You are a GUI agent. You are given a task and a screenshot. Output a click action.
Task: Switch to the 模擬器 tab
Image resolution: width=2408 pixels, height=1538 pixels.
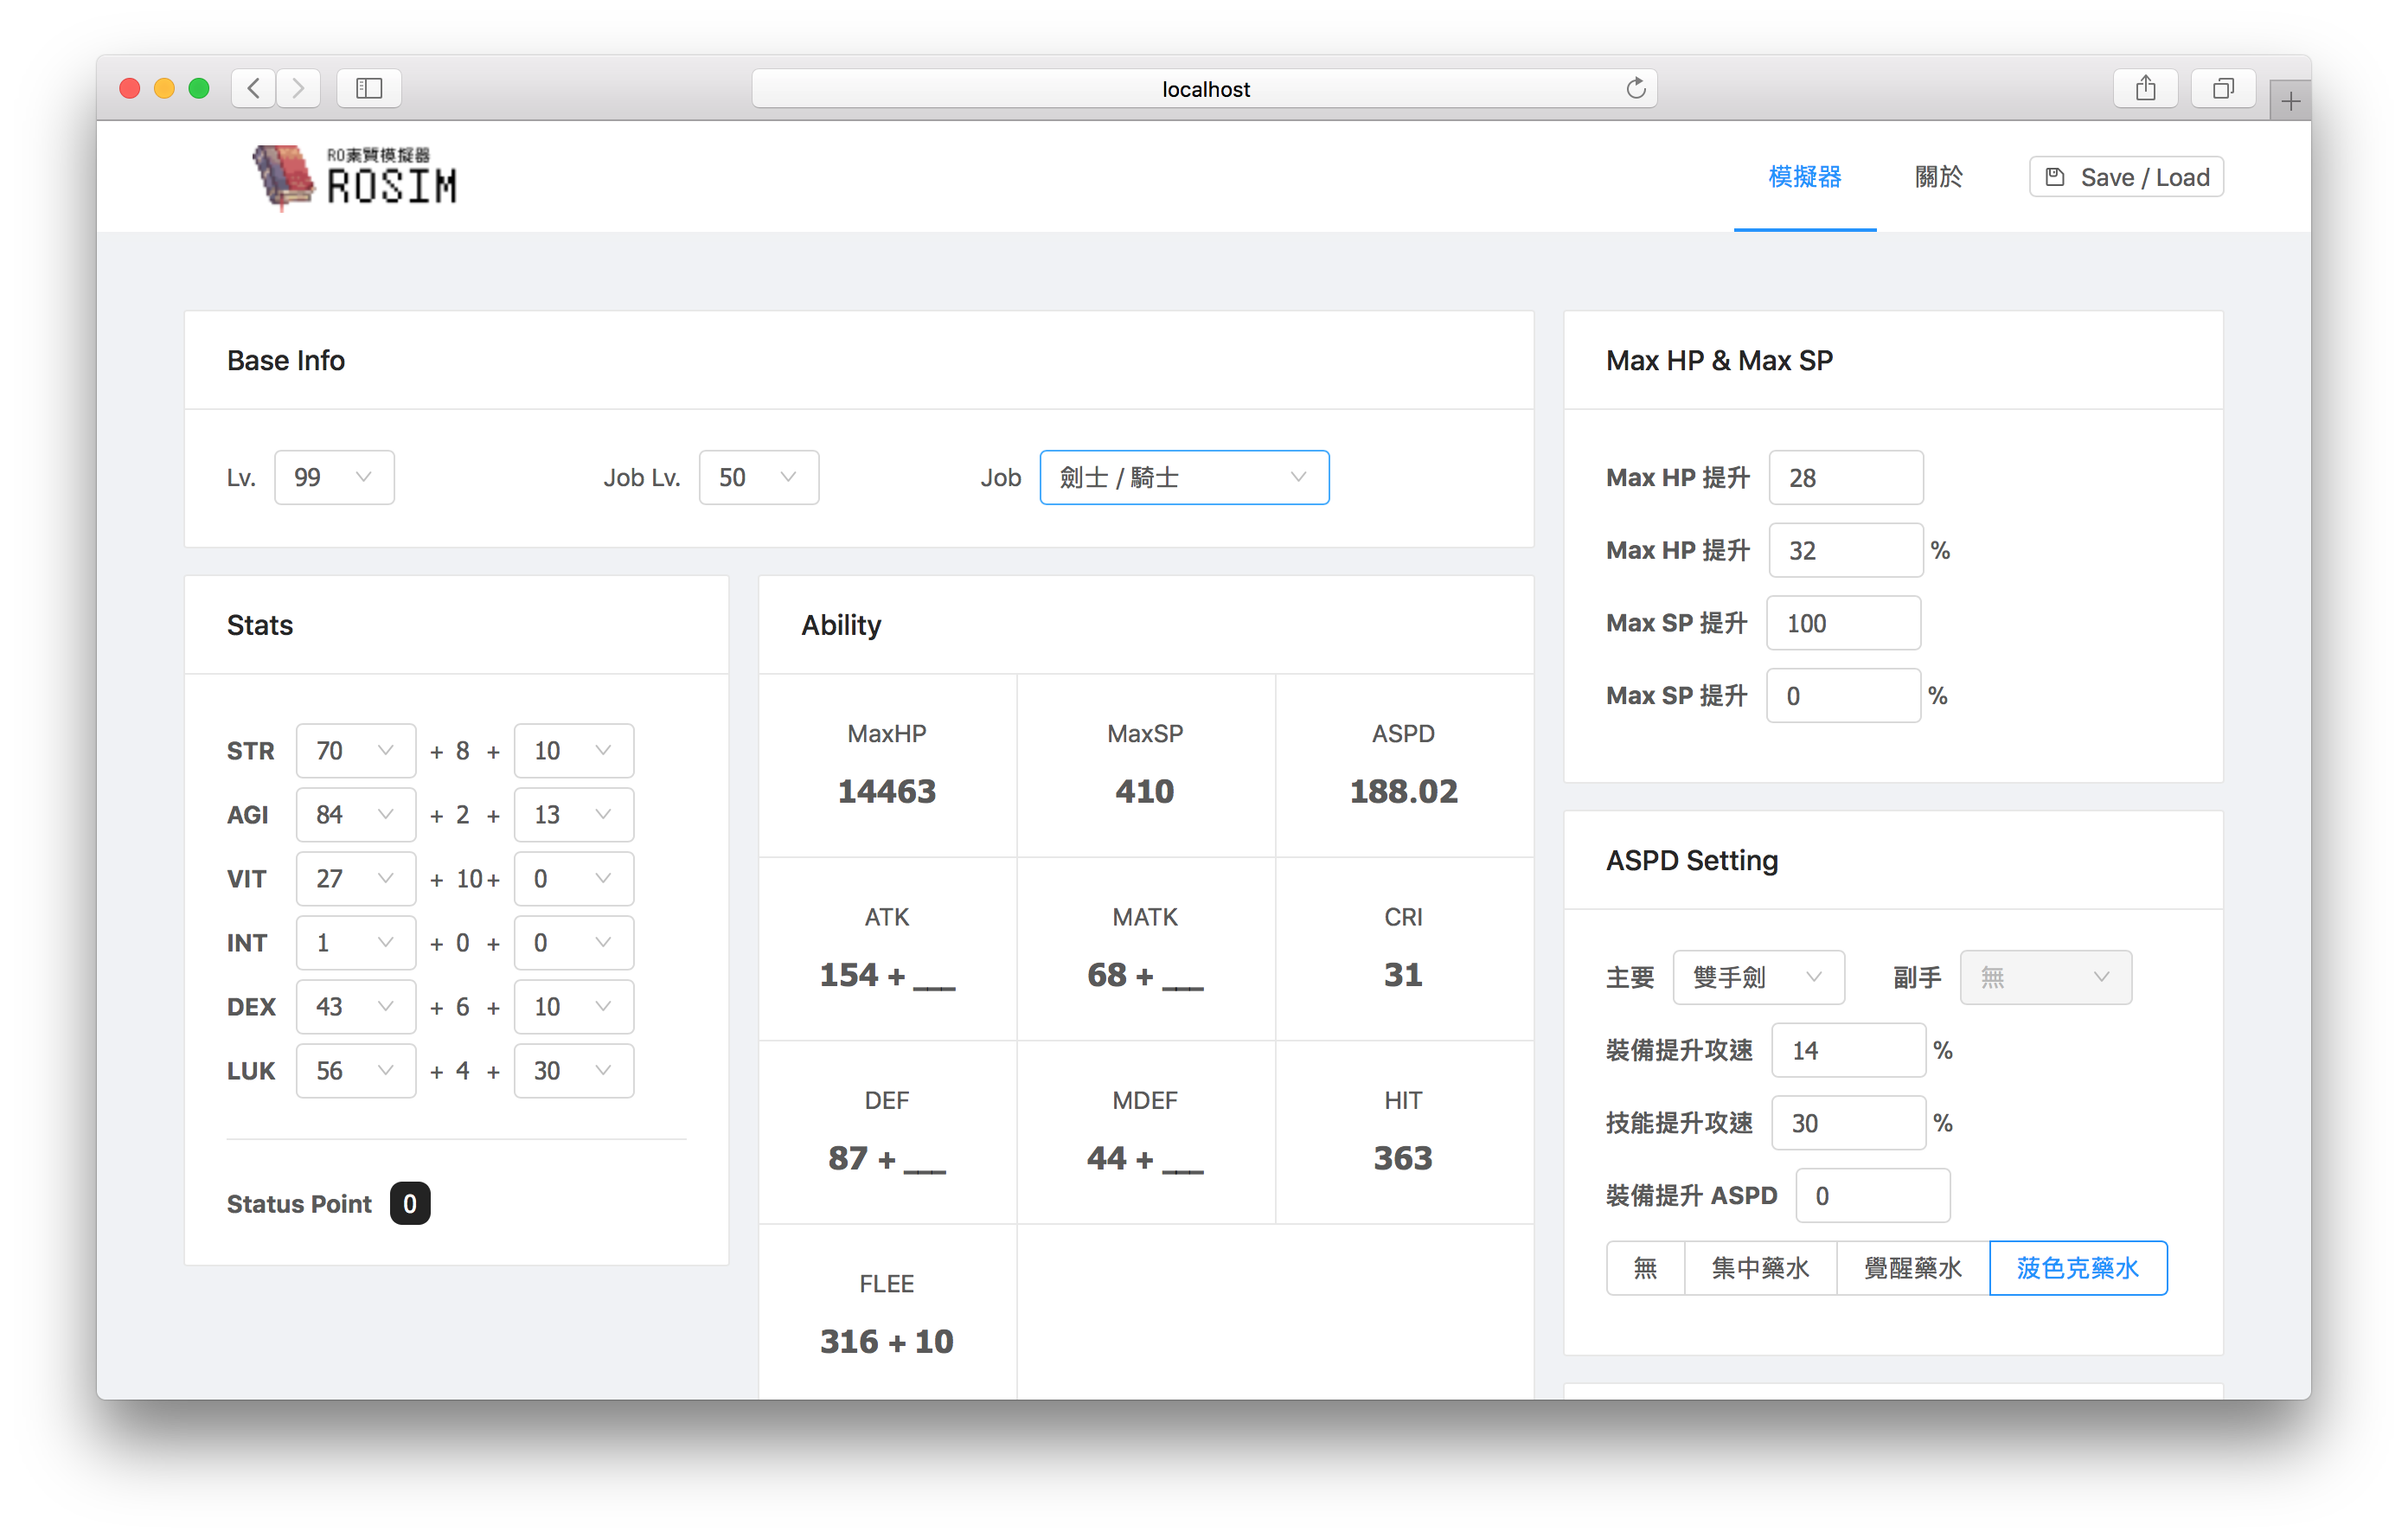pos(1804,177)
